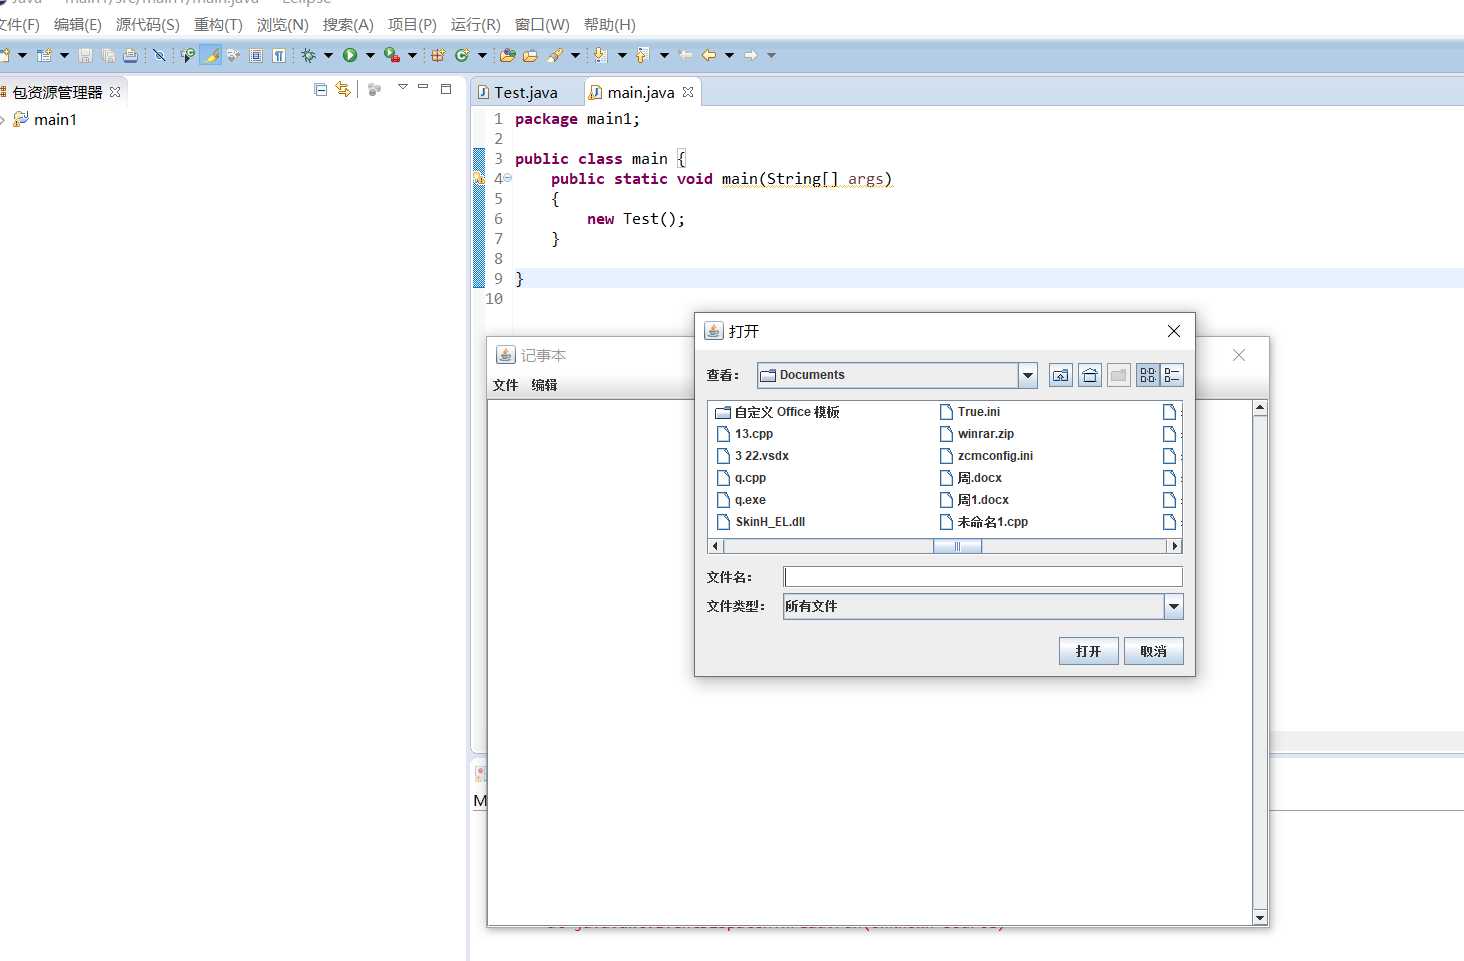1464x961 pixels.
Task: Click the 取消 button in the dialog
Action: 1153,651
